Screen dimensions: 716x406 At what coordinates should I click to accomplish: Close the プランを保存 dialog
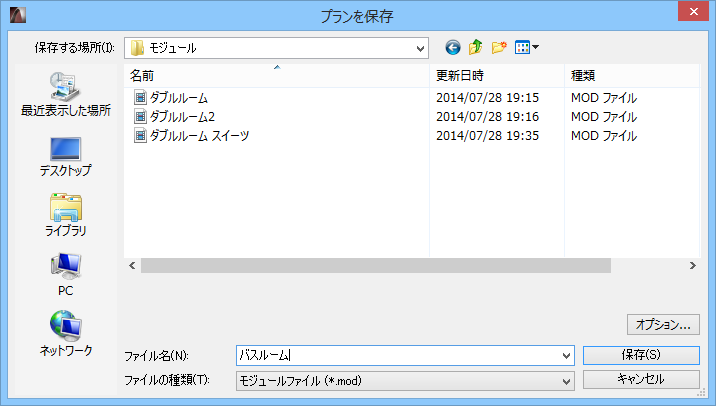[x=693, y=11]
